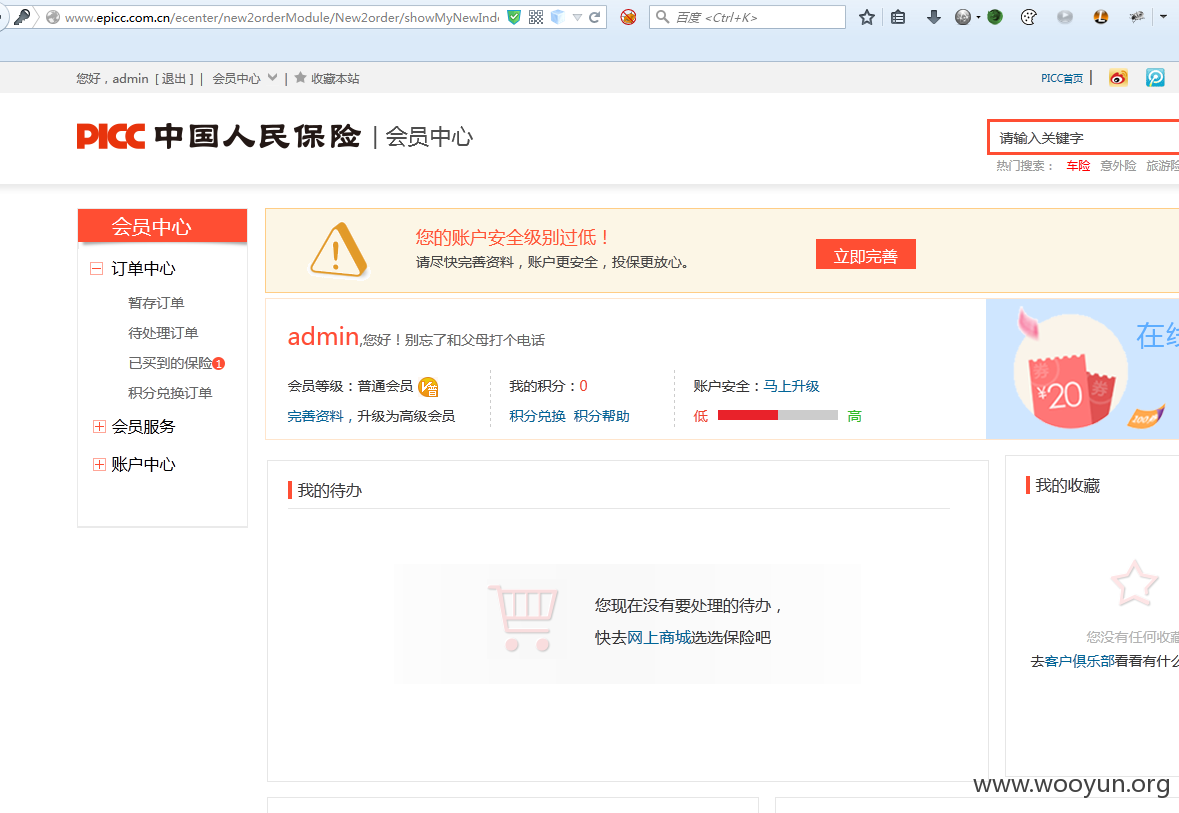Image resolution: width=1179 pixels, height=813 pixels.
Task: Expand the 会员服务 tree node
Action: tap(99, 426)
